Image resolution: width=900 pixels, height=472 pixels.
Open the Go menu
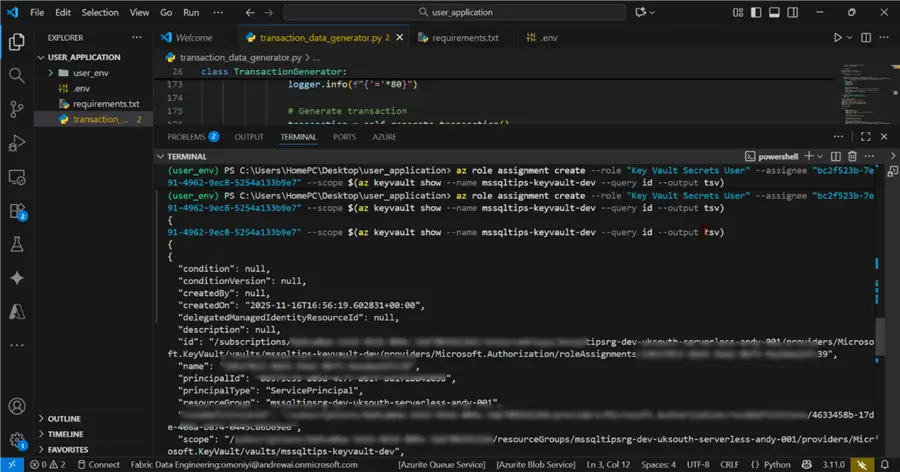pos(166,12)
